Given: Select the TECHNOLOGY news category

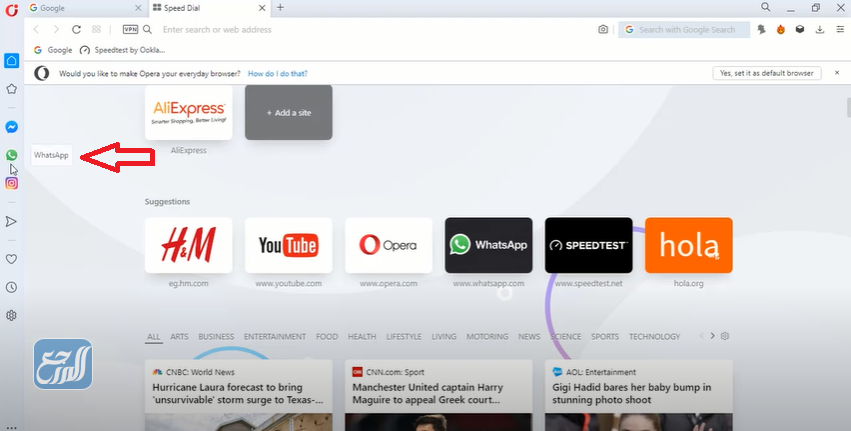Looking at the screenshot, I should click(655, 337).
